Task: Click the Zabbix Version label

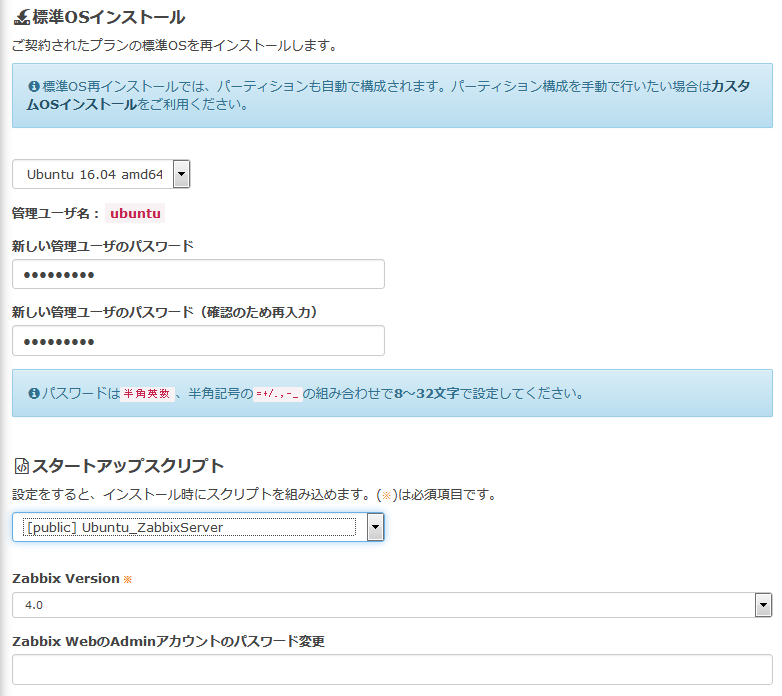Action: pos(65,579)
